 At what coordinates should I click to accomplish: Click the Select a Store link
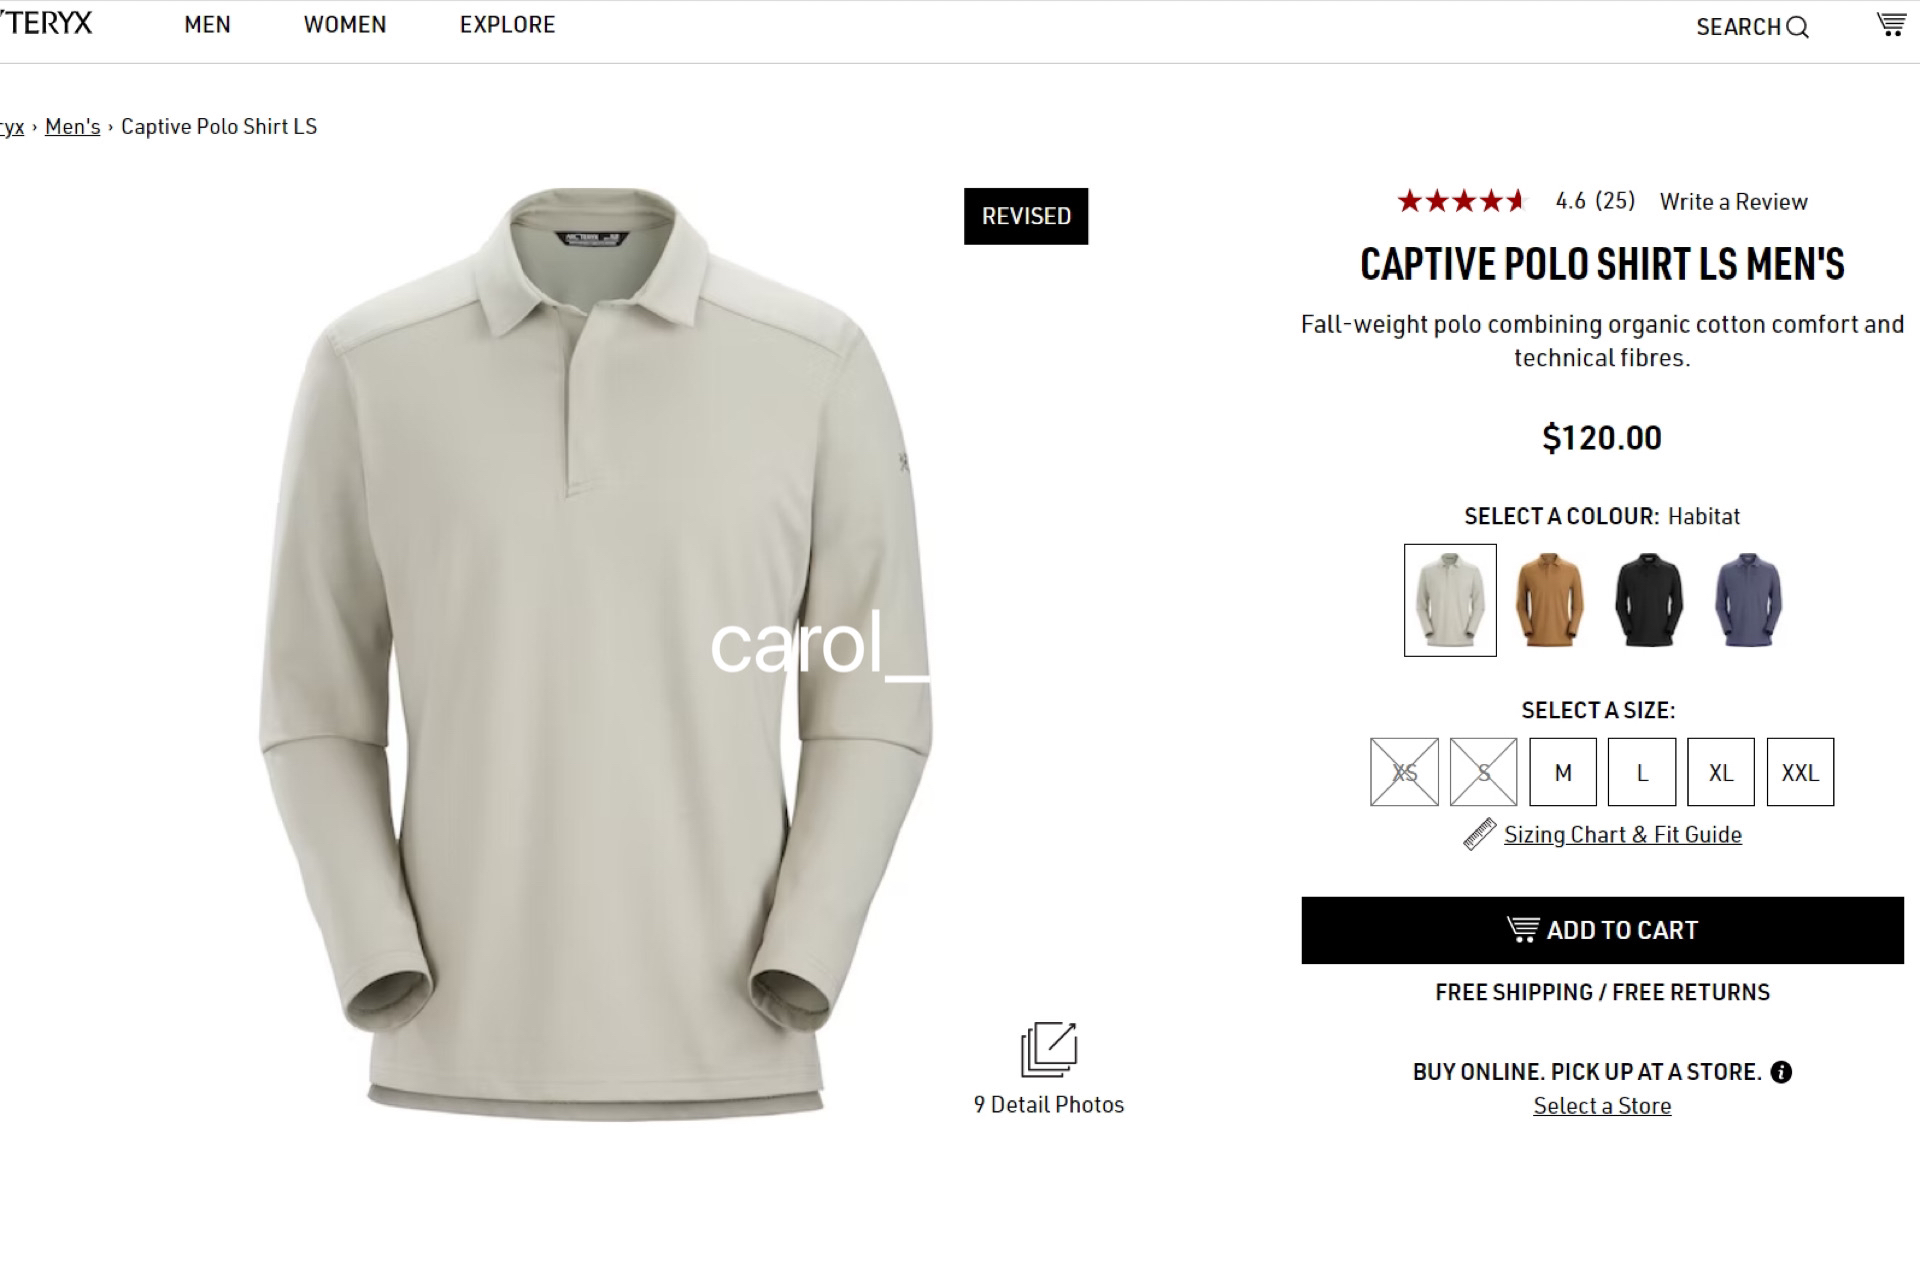tap(1602, 1106)
